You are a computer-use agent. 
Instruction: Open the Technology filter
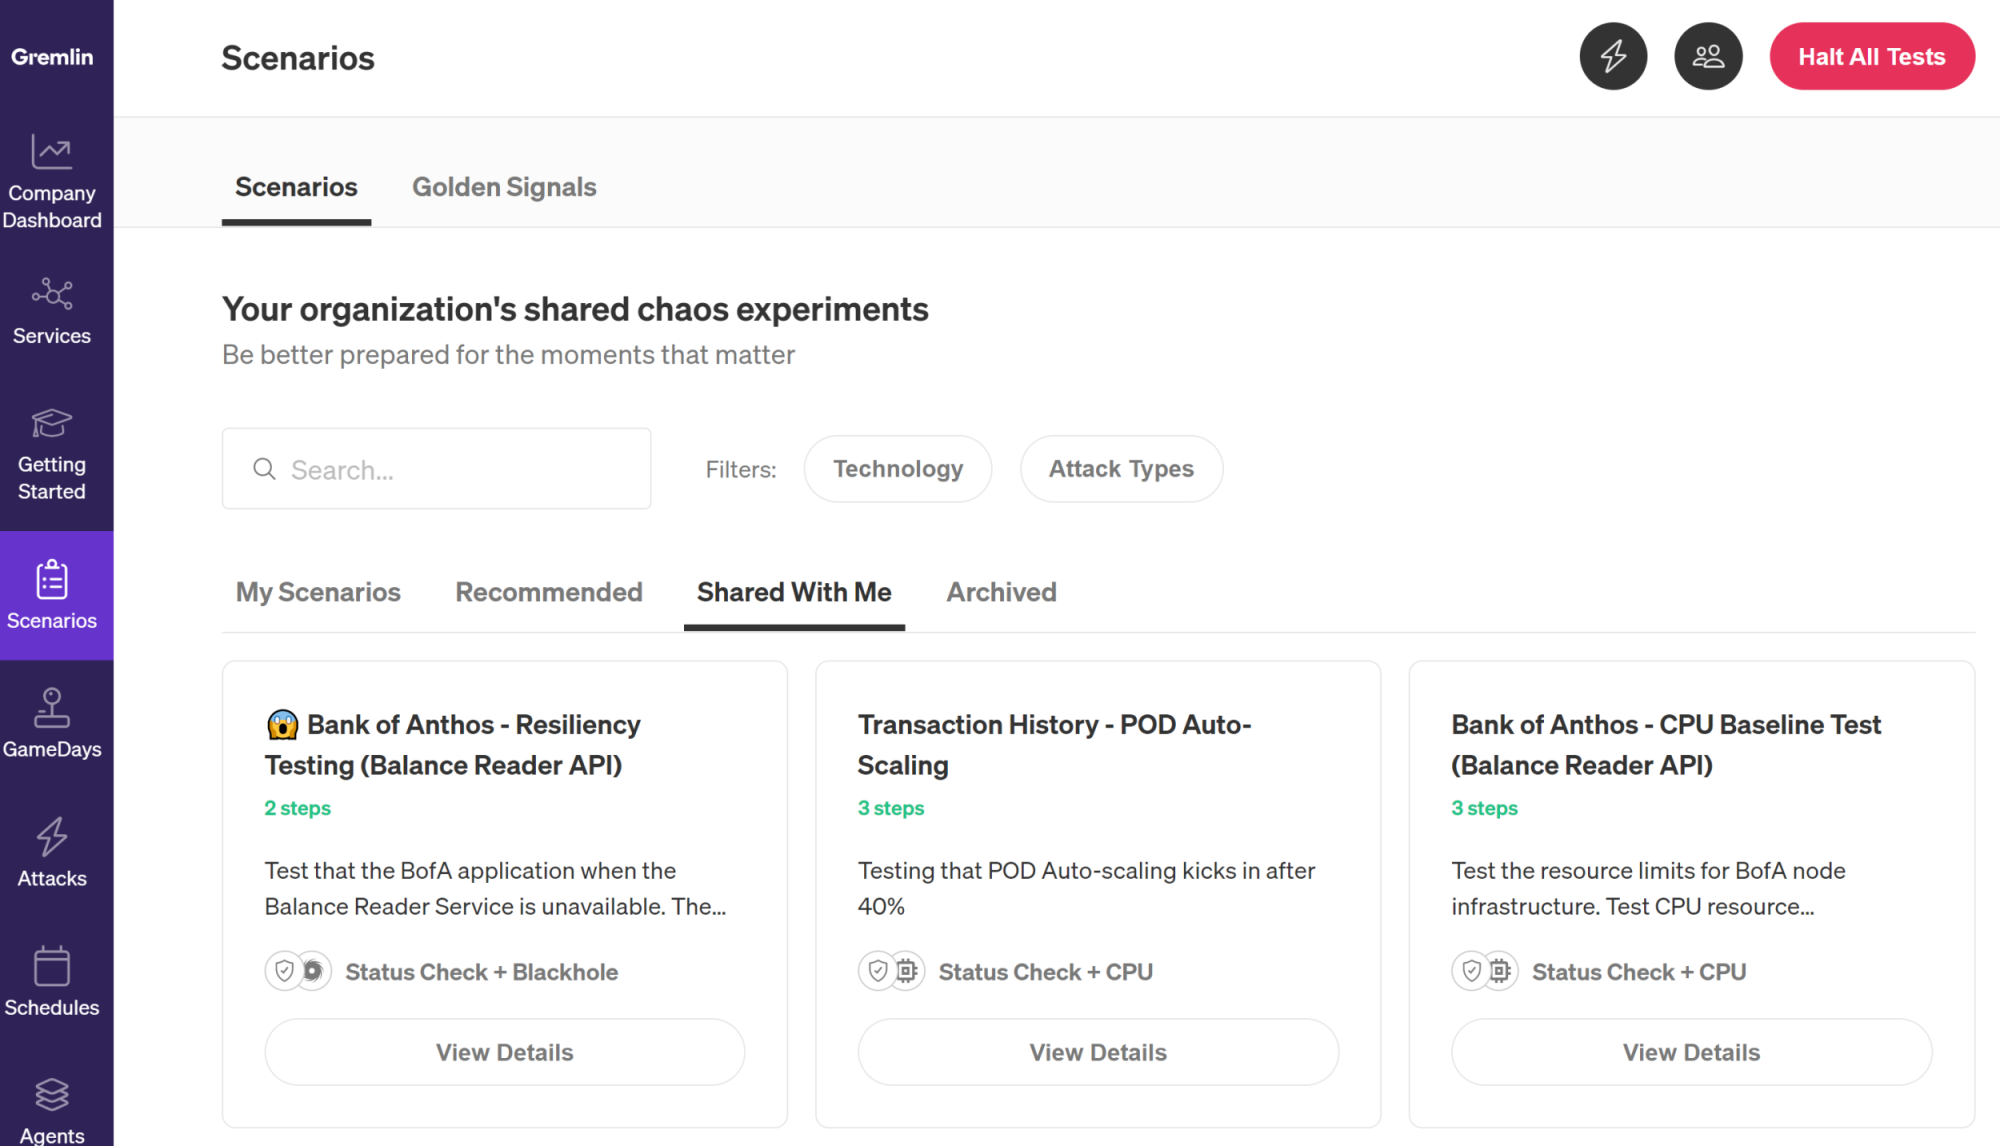[x=897, y=468]
